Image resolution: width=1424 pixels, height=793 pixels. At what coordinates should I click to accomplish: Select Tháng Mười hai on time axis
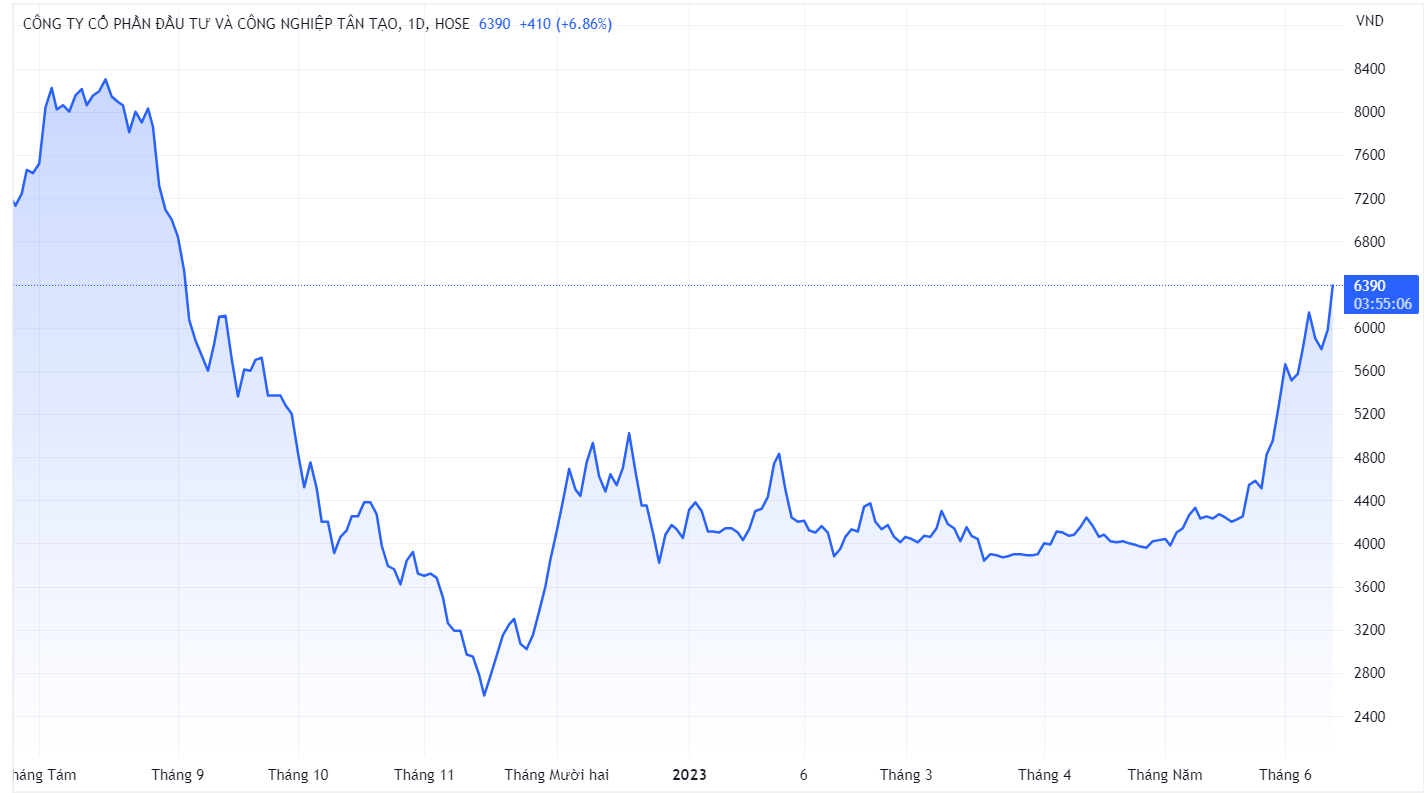(x=556, y=775)
